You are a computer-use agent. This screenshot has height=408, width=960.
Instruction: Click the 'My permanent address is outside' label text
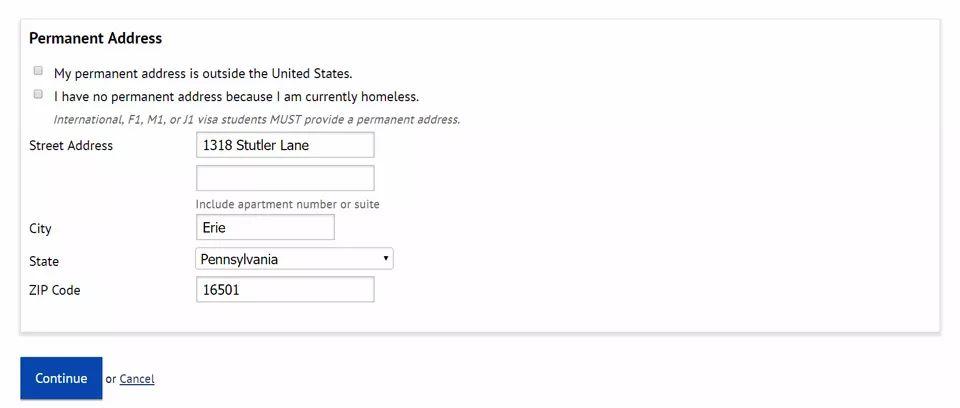(203, 73)
